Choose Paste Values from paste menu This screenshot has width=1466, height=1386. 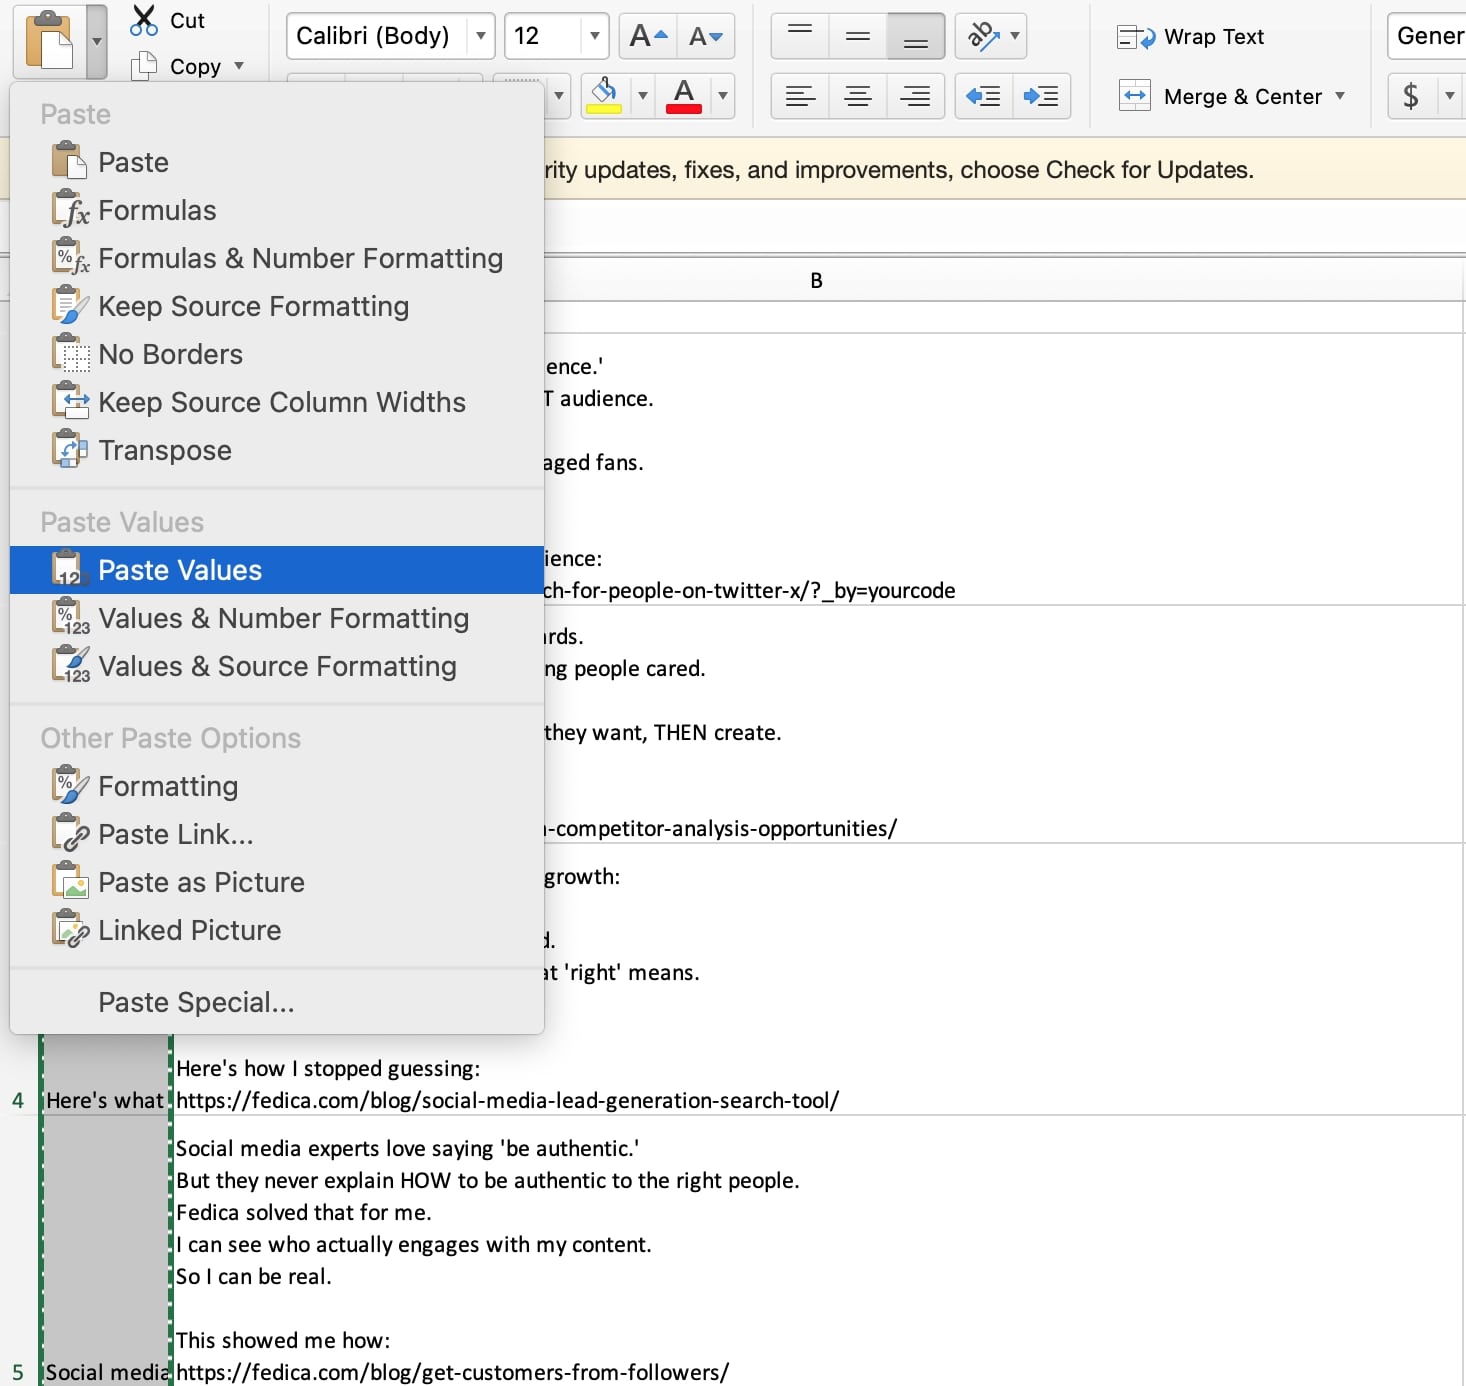click(180, 570)
